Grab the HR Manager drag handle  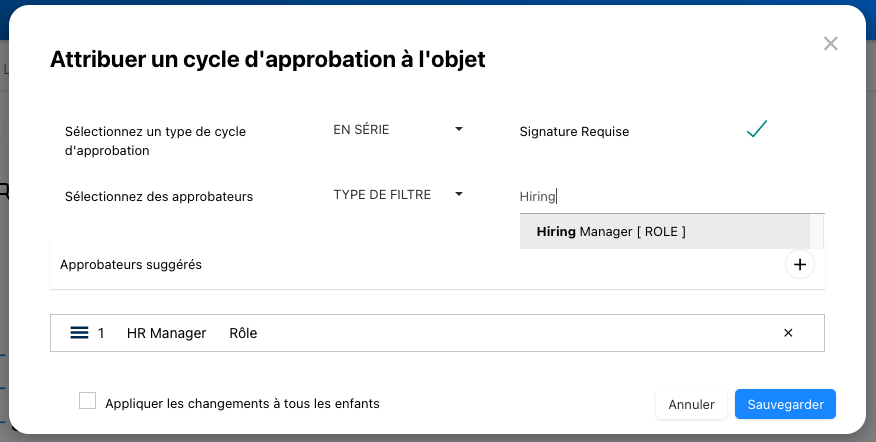[x=80, y=333]
